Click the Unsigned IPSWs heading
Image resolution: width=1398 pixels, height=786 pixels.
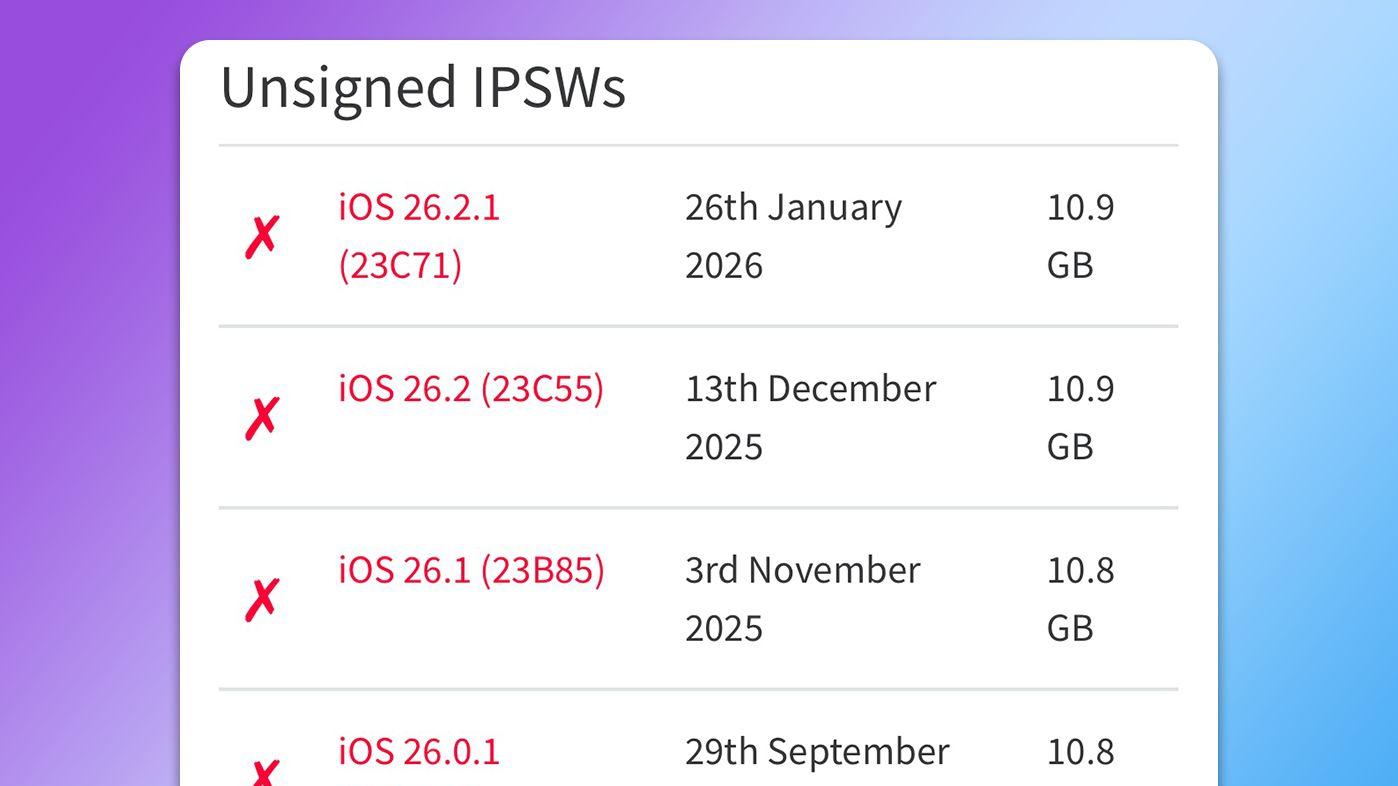click(424, 88)
